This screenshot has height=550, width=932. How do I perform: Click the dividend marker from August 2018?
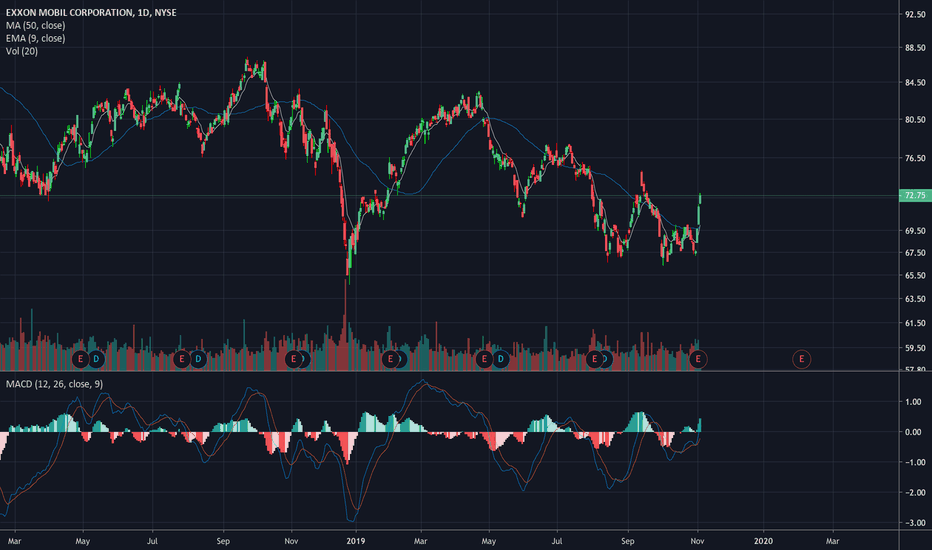pos(198,359)
